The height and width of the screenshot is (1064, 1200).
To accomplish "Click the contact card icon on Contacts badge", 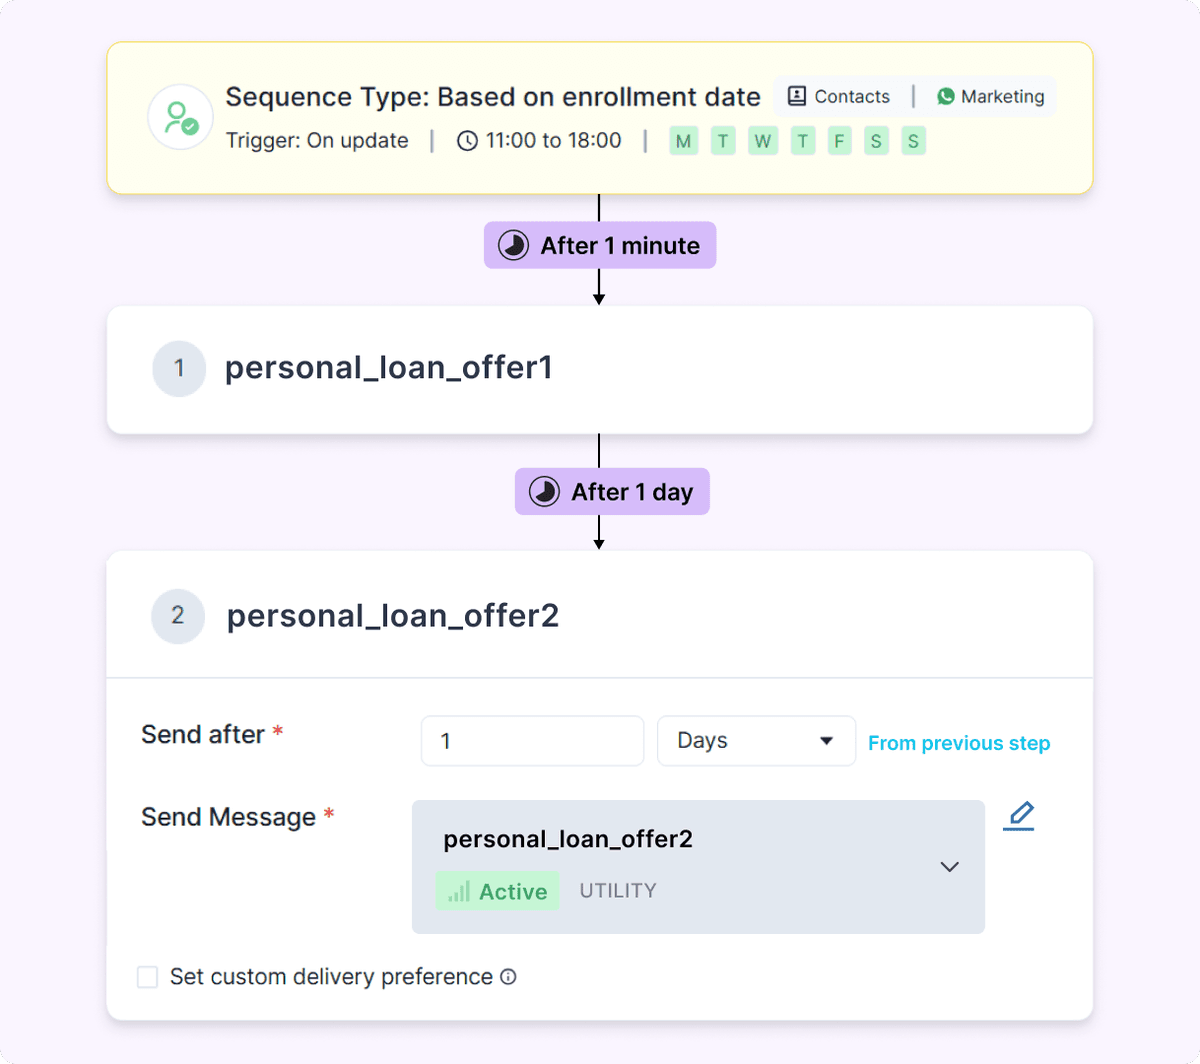I will click(x=797, y=95).
